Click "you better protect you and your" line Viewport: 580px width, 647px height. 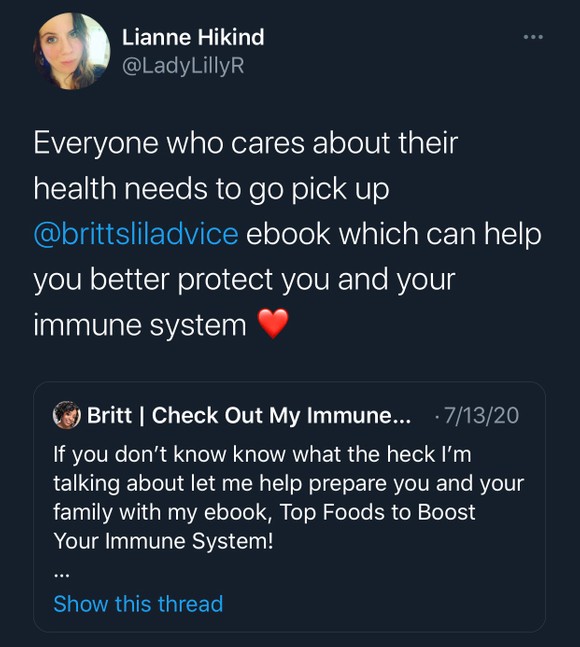pyautogui.click(x=244, y=280)
